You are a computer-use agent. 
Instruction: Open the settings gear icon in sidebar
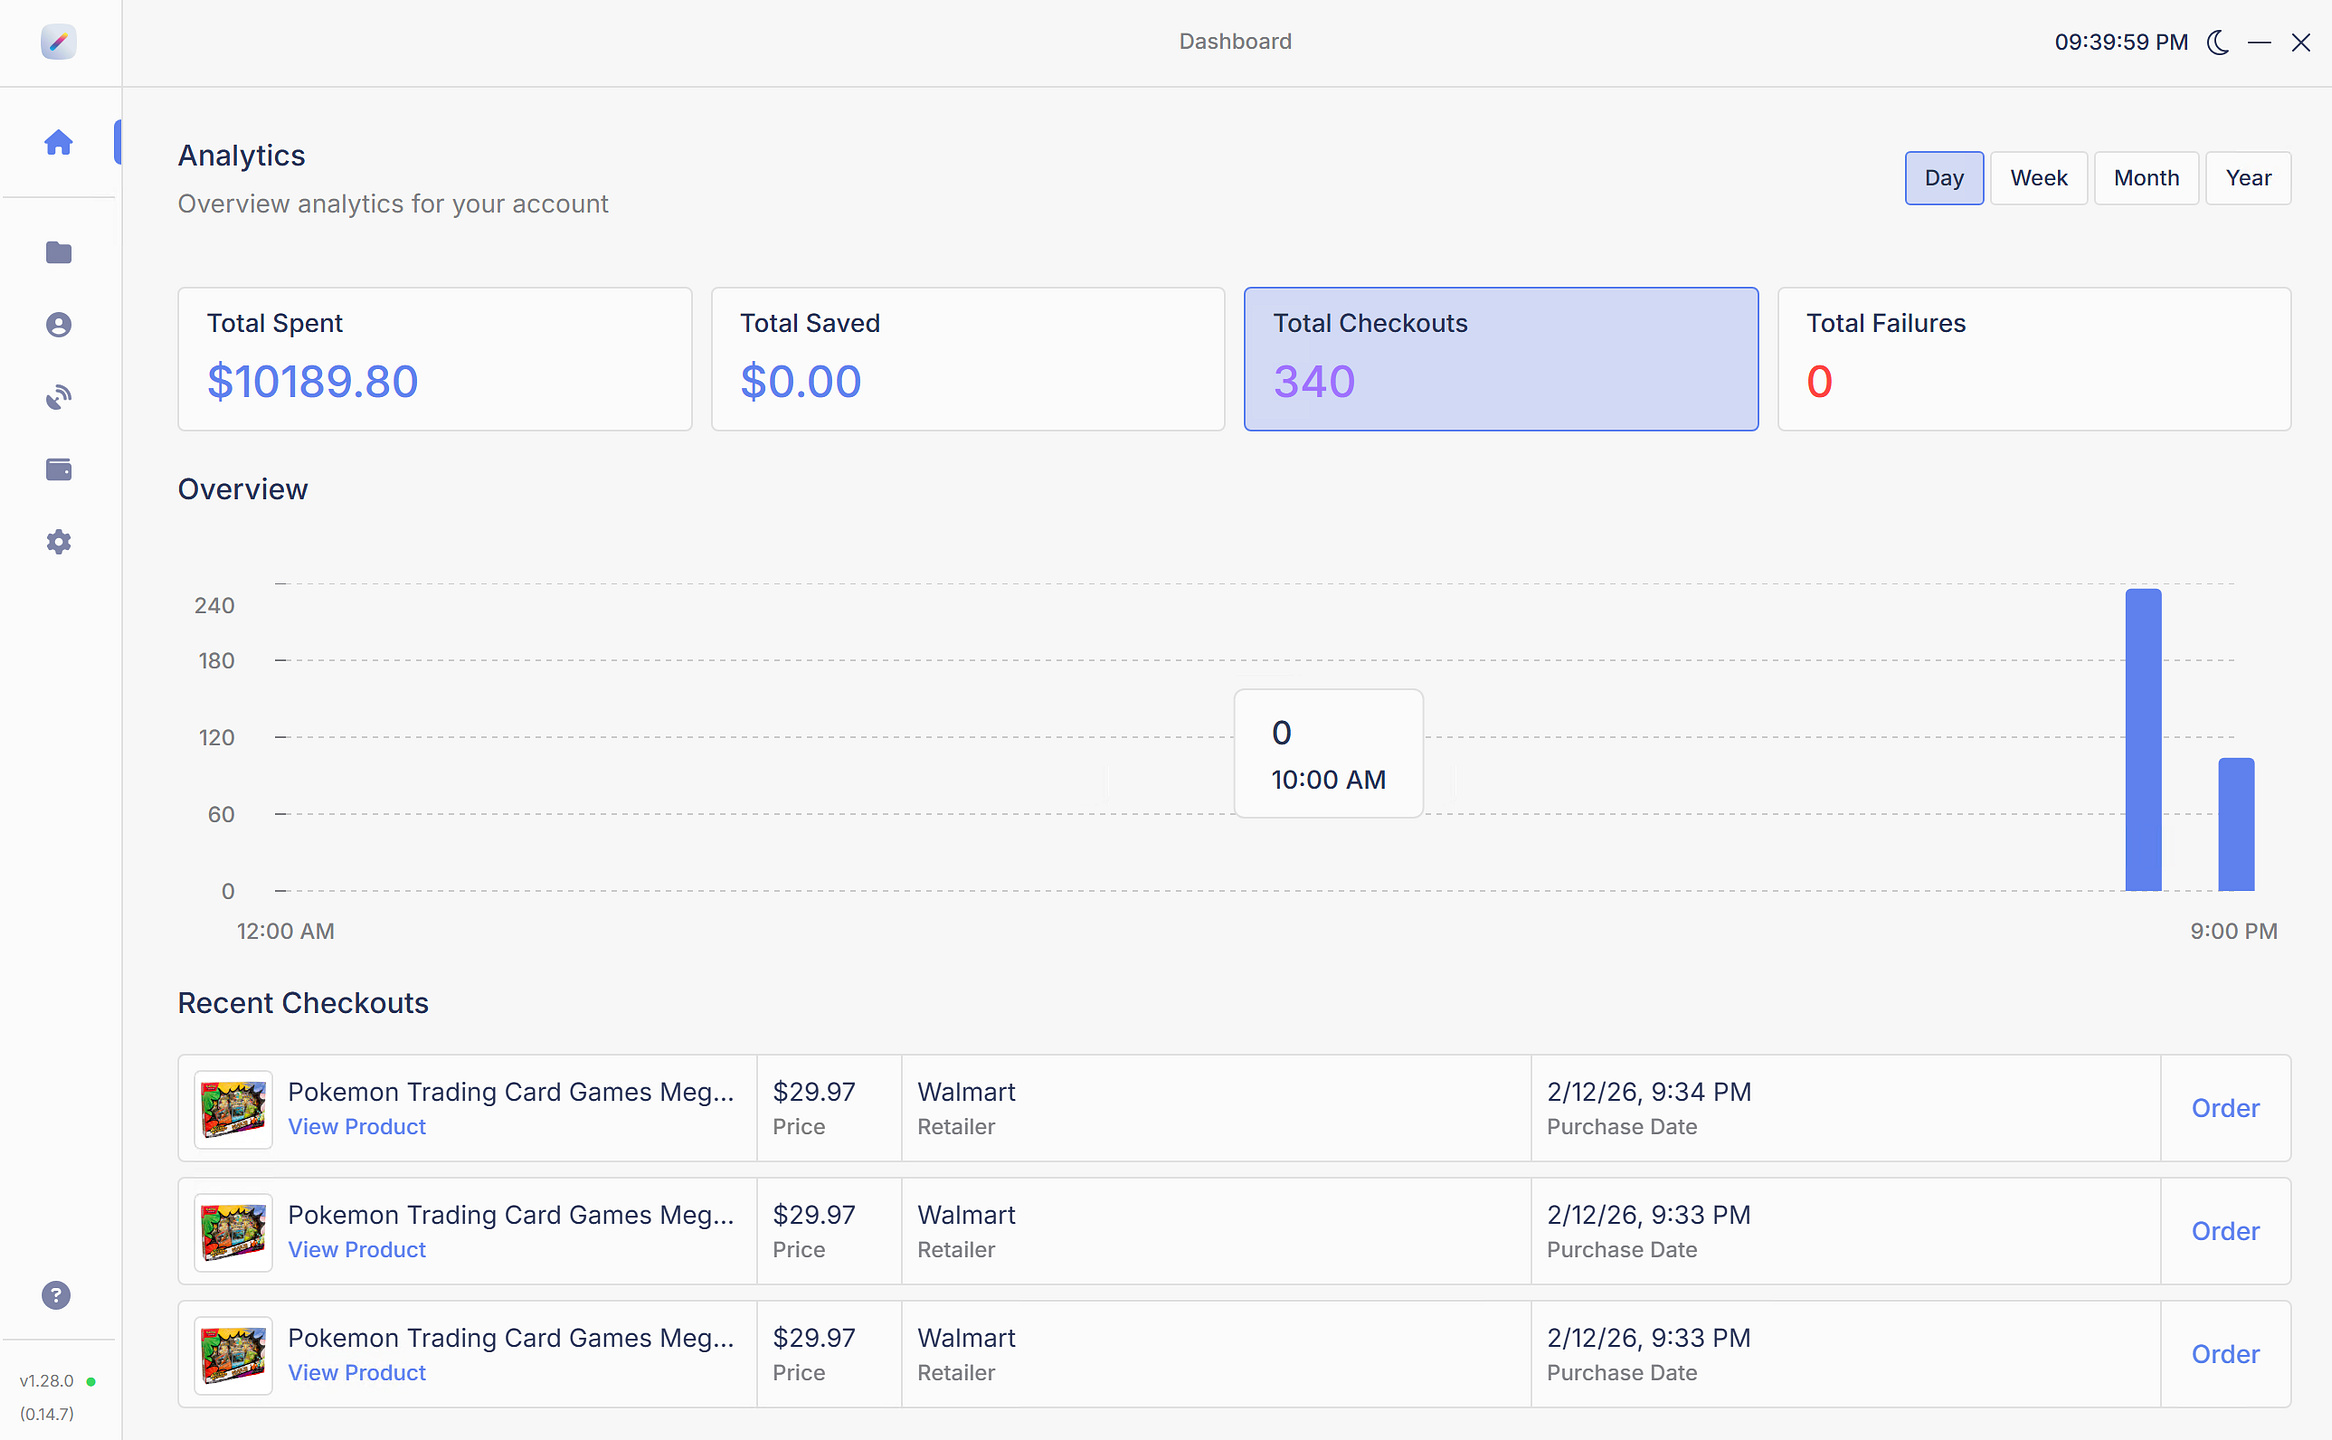point(58,542)
